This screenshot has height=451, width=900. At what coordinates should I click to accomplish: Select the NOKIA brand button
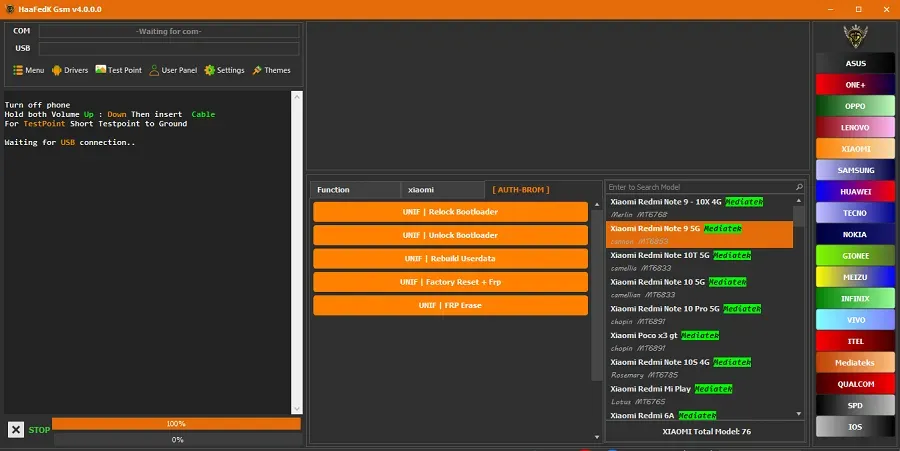[855, 234]
